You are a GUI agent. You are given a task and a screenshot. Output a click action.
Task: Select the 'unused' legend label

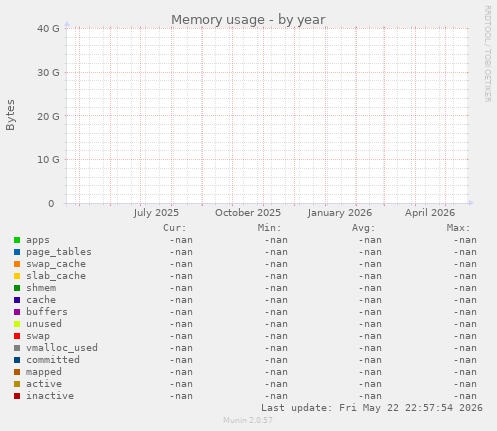tap(44, 324)
